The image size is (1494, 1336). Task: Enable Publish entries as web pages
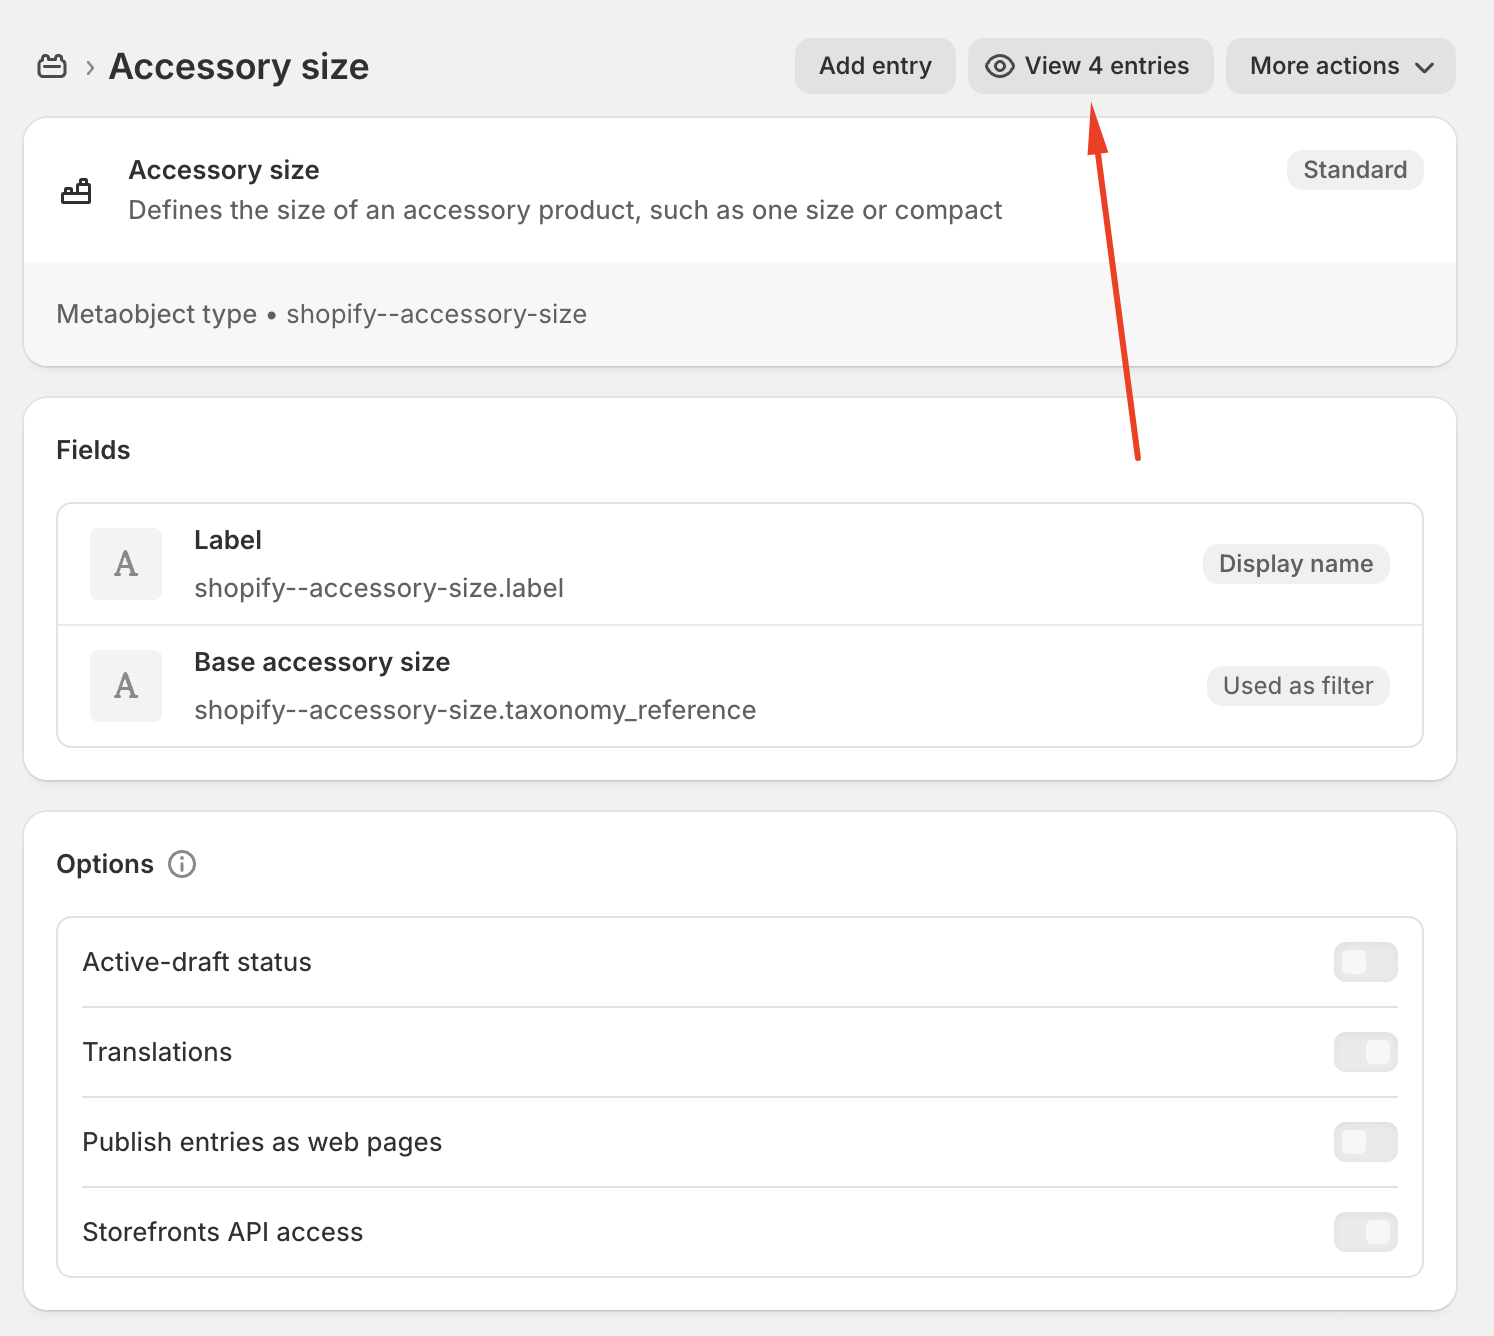pos(1365,1142)
